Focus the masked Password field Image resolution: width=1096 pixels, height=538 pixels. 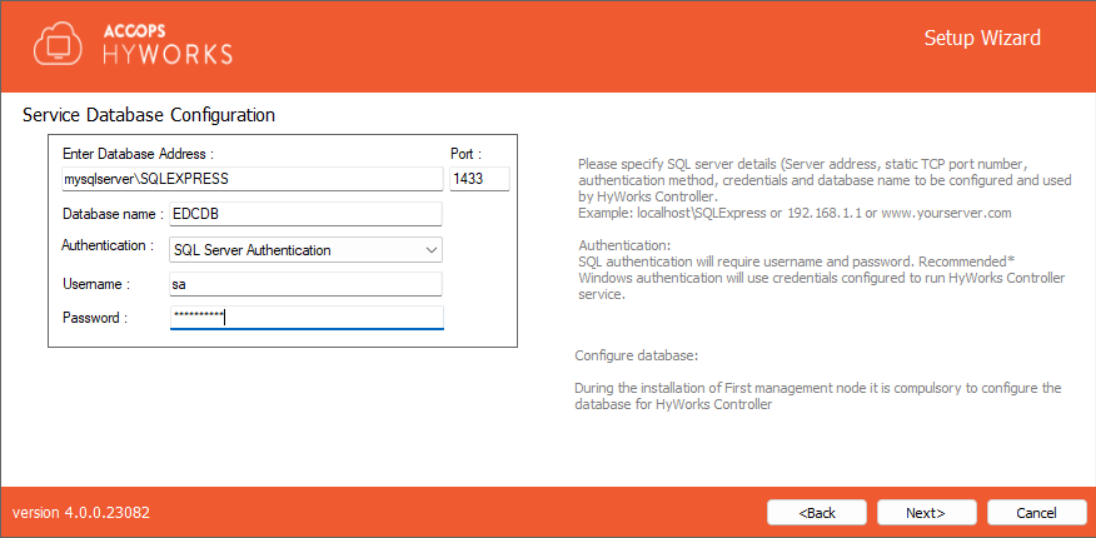305,318
